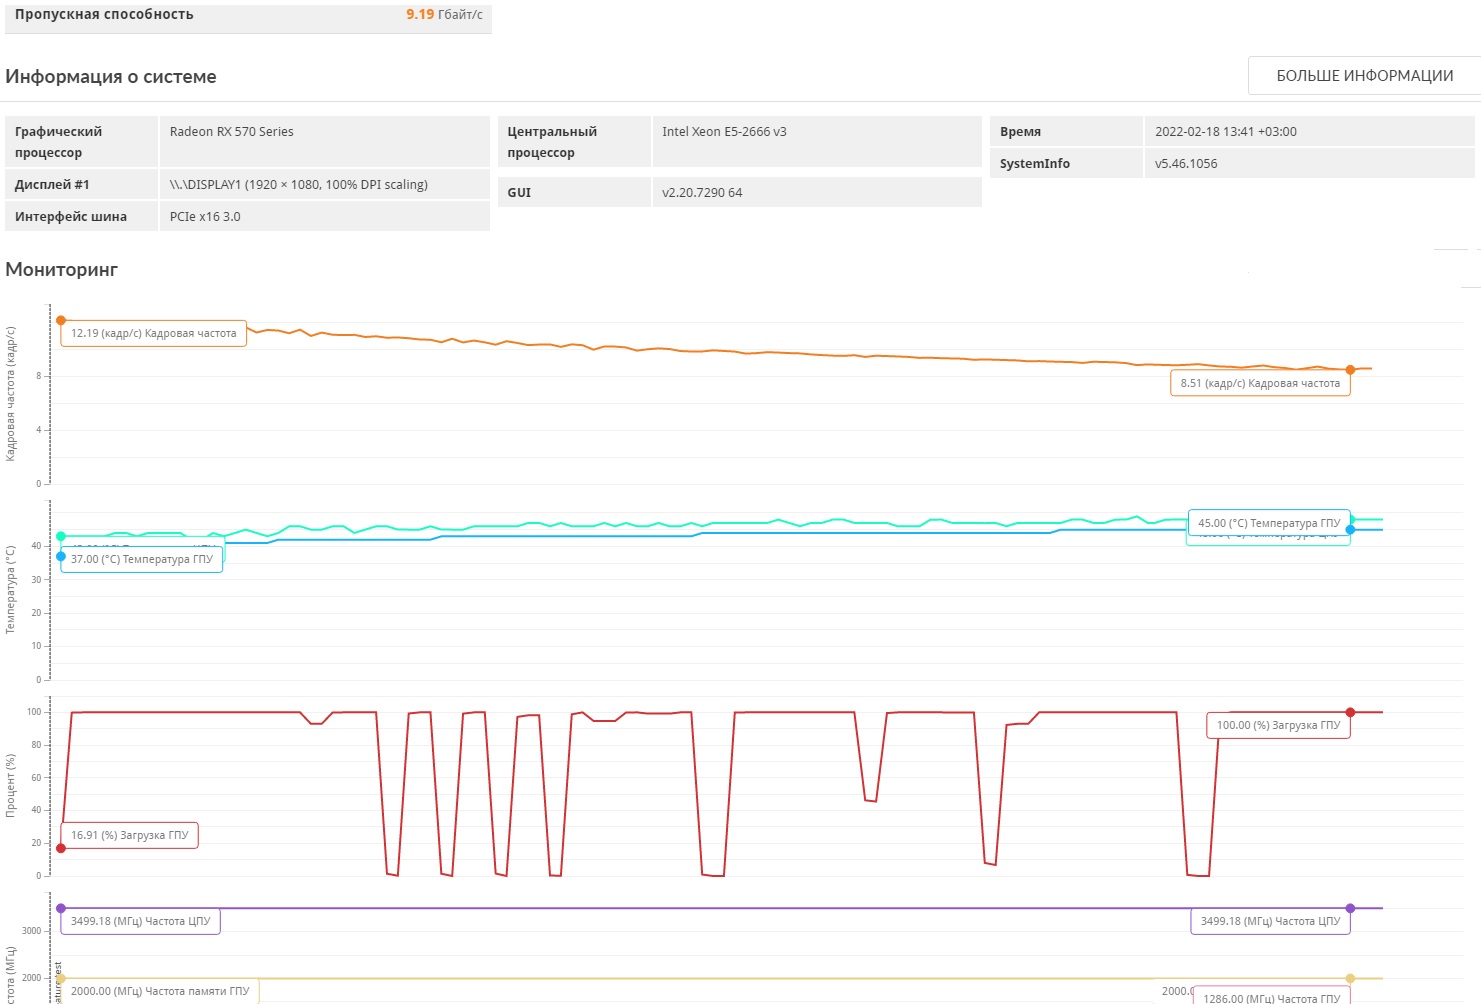
Task: Click the '12.19 (кадр/с) Кадровая частота' tooltip
Action: click(x=153, y=334)
